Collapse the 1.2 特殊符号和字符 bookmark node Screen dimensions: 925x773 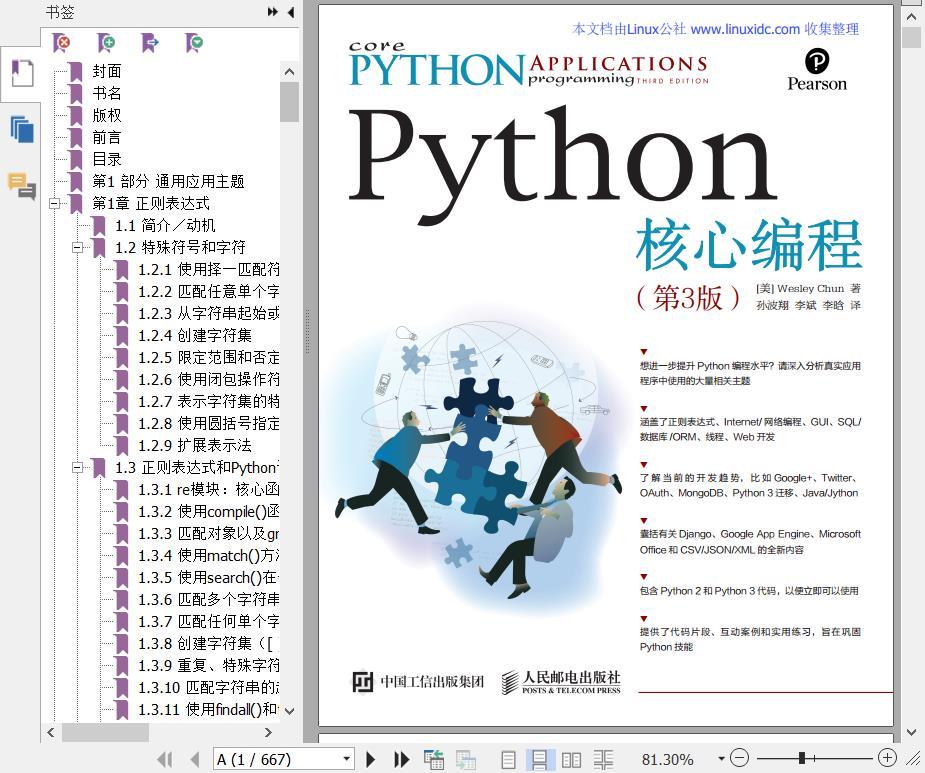(x=77, y=247)
